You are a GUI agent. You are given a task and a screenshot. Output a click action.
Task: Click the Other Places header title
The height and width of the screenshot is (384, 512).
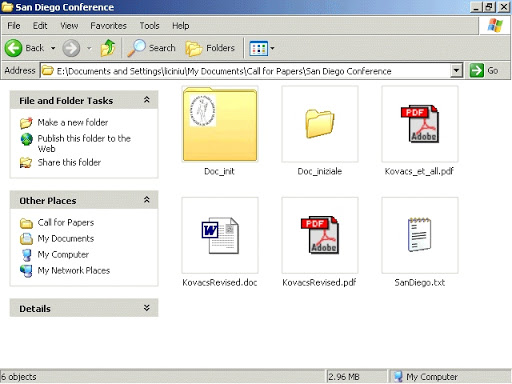(x=48, y=201)
